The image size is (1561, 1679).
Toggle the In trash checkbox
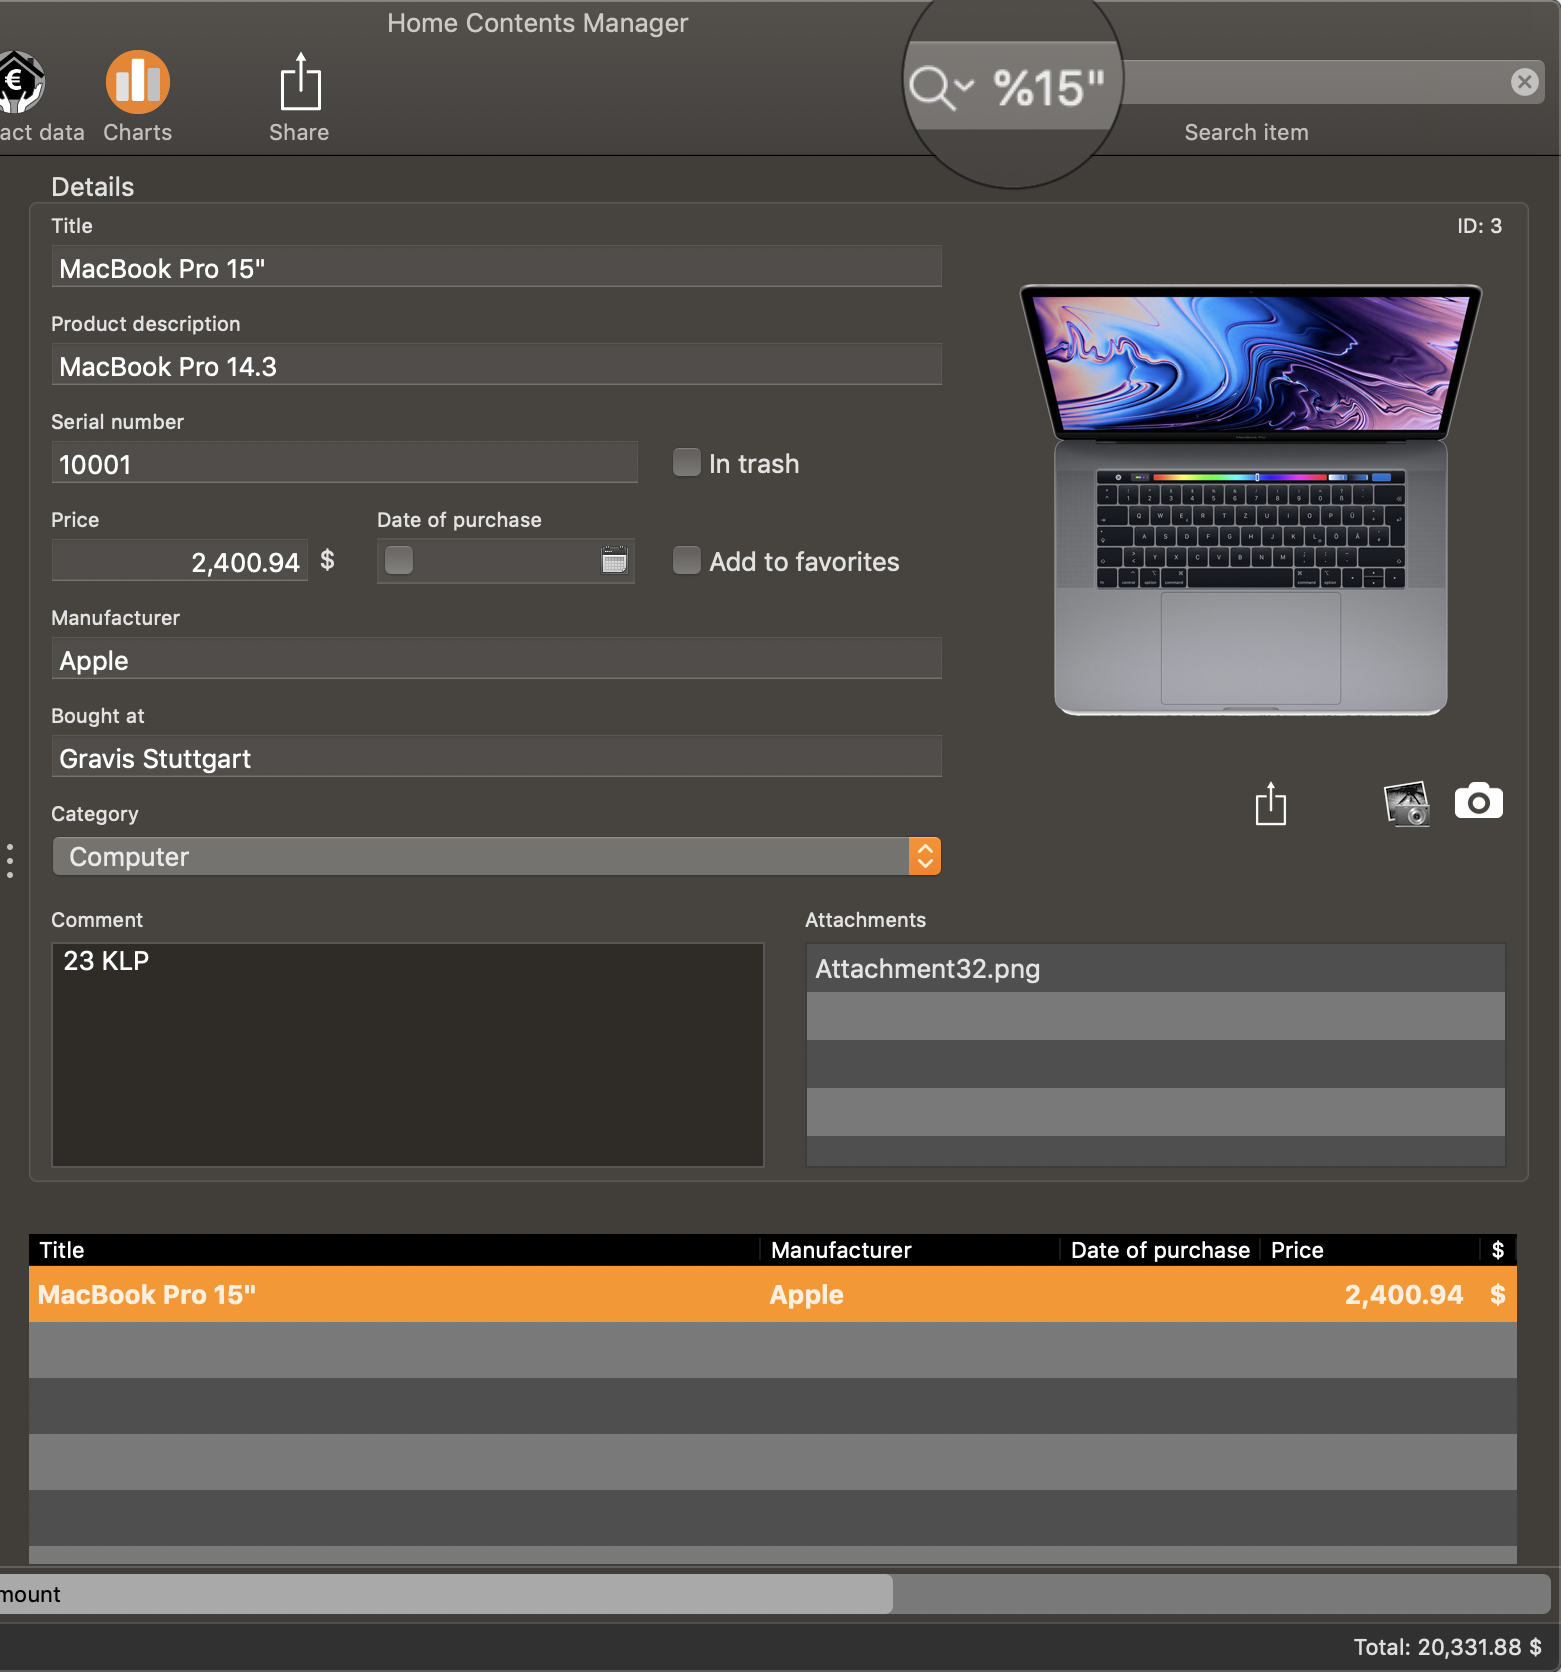click(x=687, y=462)
